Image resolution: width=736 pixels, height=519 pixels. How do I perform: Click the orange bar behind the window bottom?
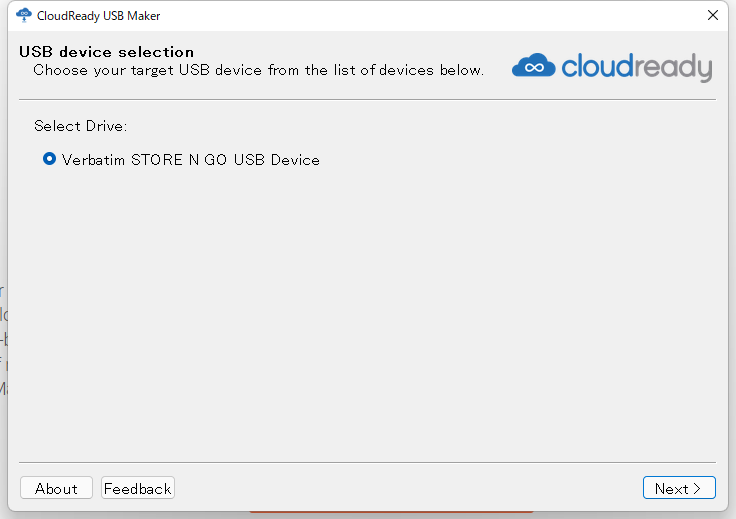[x=400, y=515]
